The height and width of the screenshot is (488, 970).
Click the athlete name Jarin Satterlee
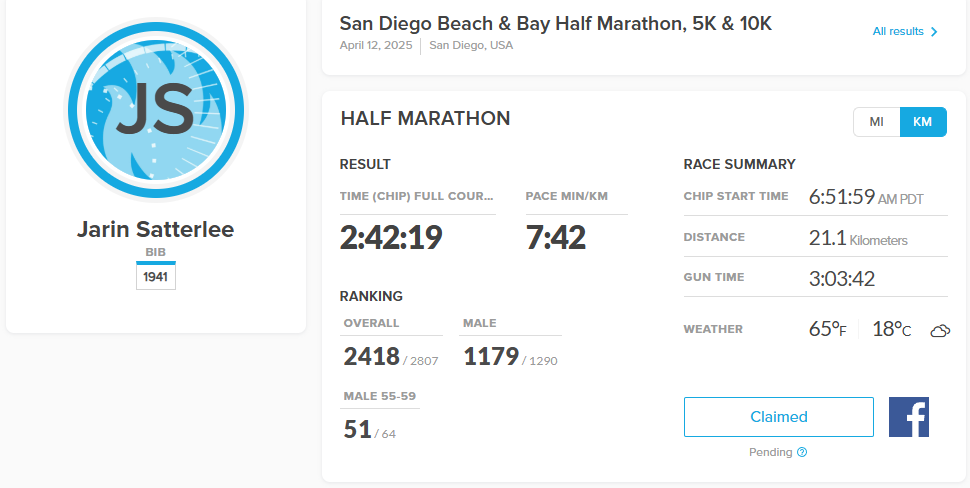click(x=156, y=229)
